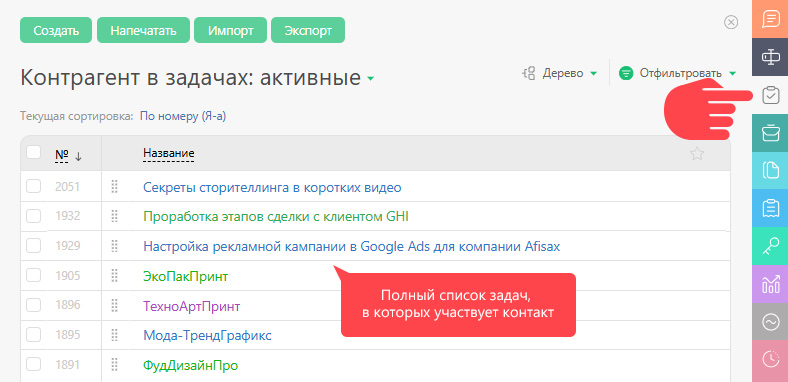Click the Создать button
This screenshot has width=788, height=382.
coord(56,30)
